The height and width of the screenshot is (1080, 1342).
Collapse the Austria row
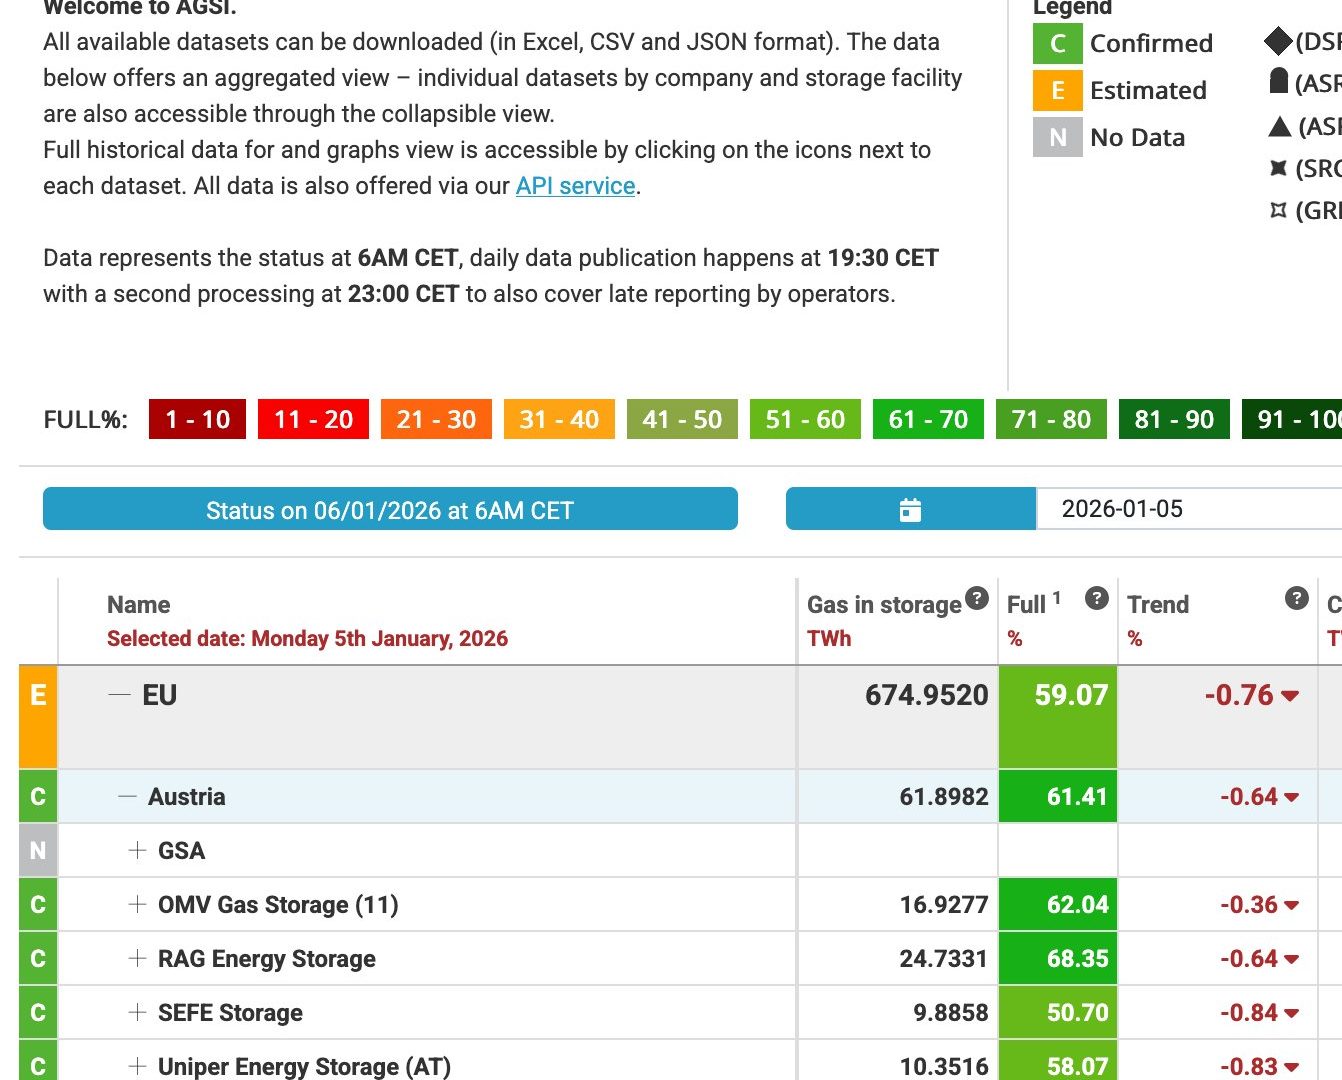coord(127,797)
